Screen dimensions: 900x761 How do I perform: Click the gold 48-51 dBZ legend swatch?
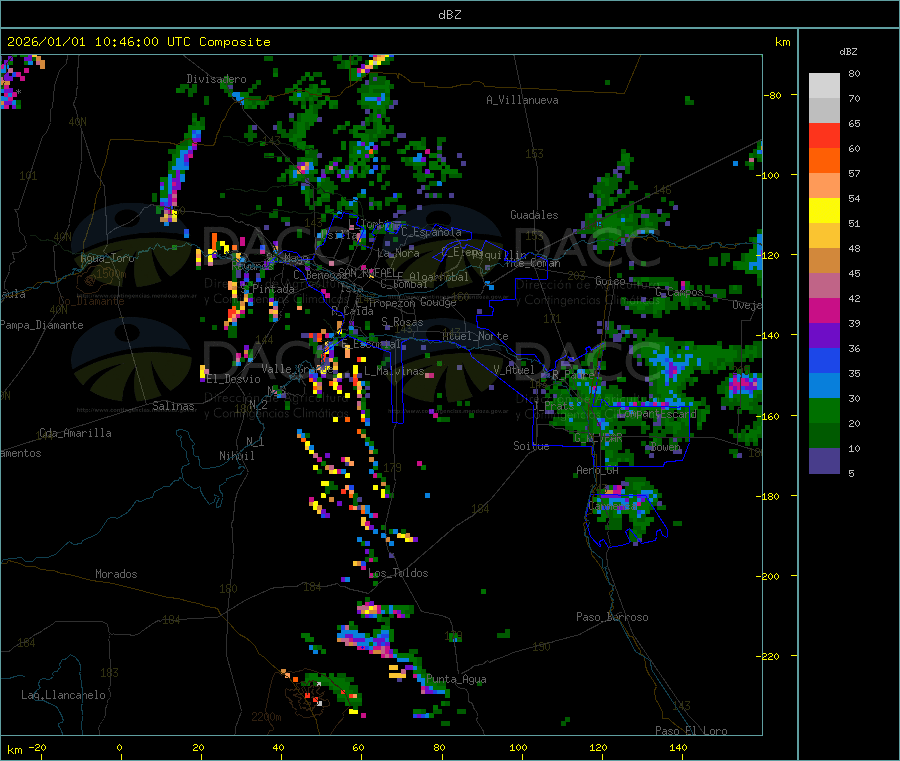coord(824,236)
